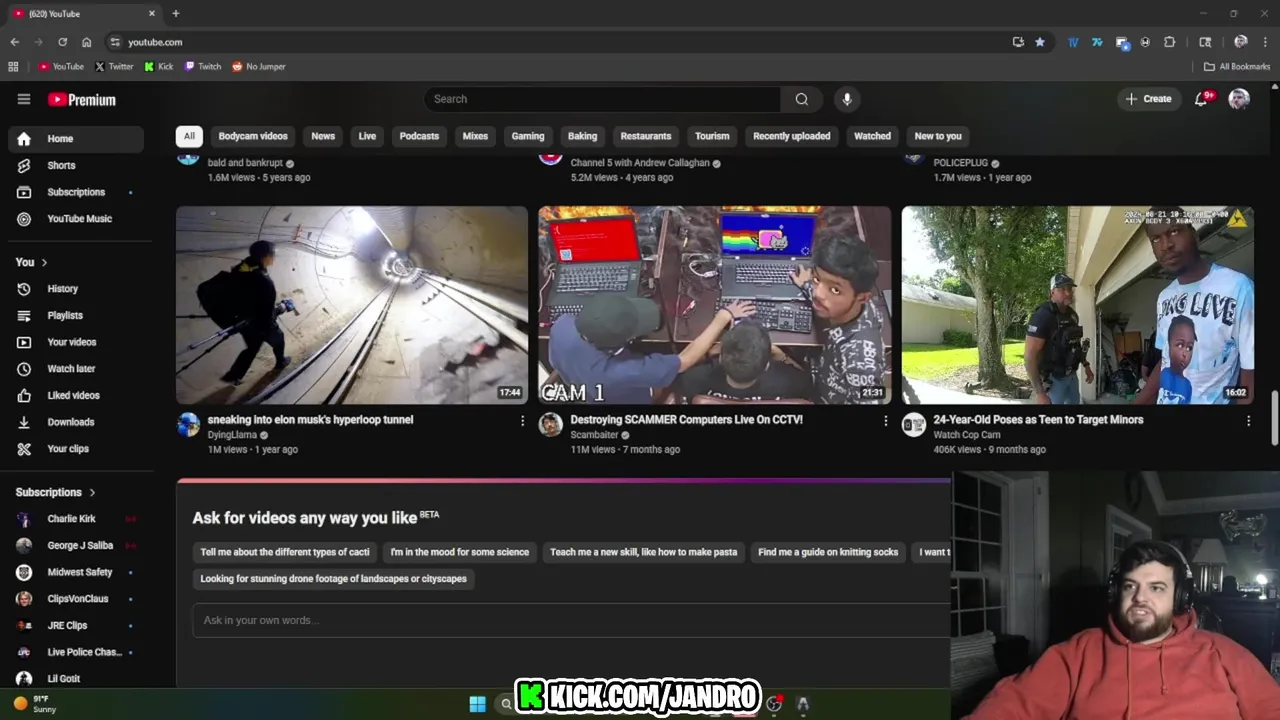Open Liked videos
1280x720 pixels.
coord(76,395)
